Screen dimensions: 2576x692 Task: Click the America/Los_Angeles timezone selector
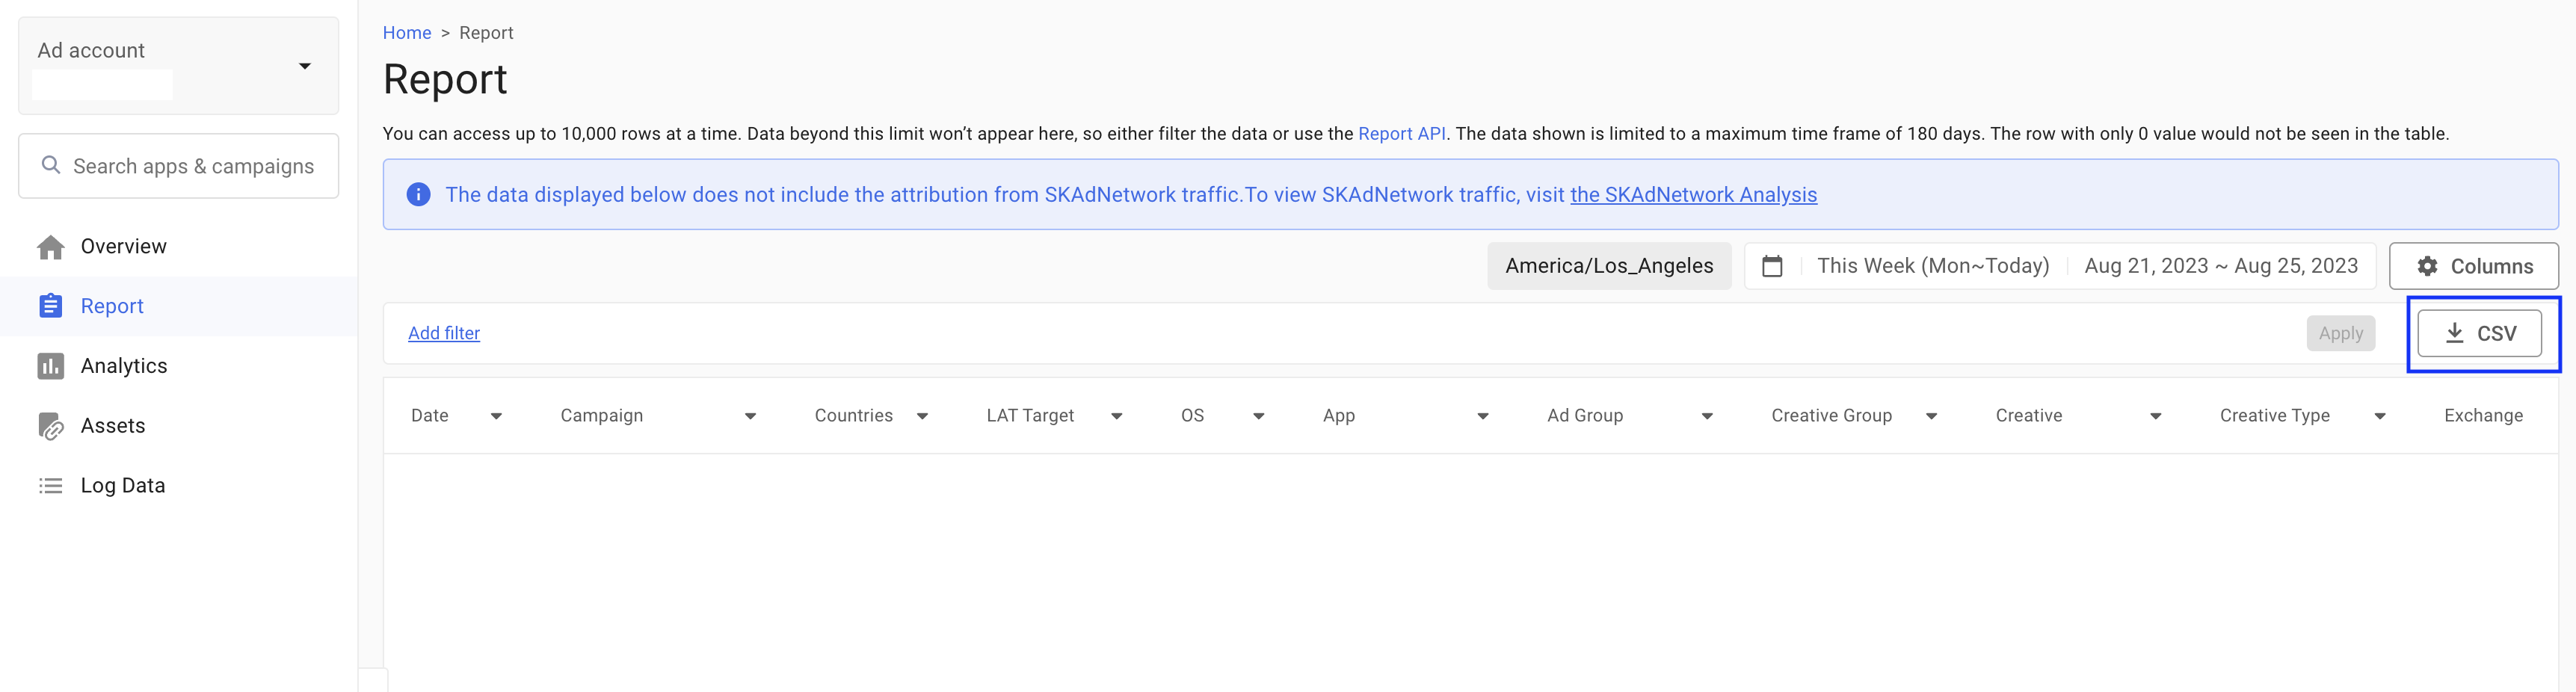[x=1609, y=266]
